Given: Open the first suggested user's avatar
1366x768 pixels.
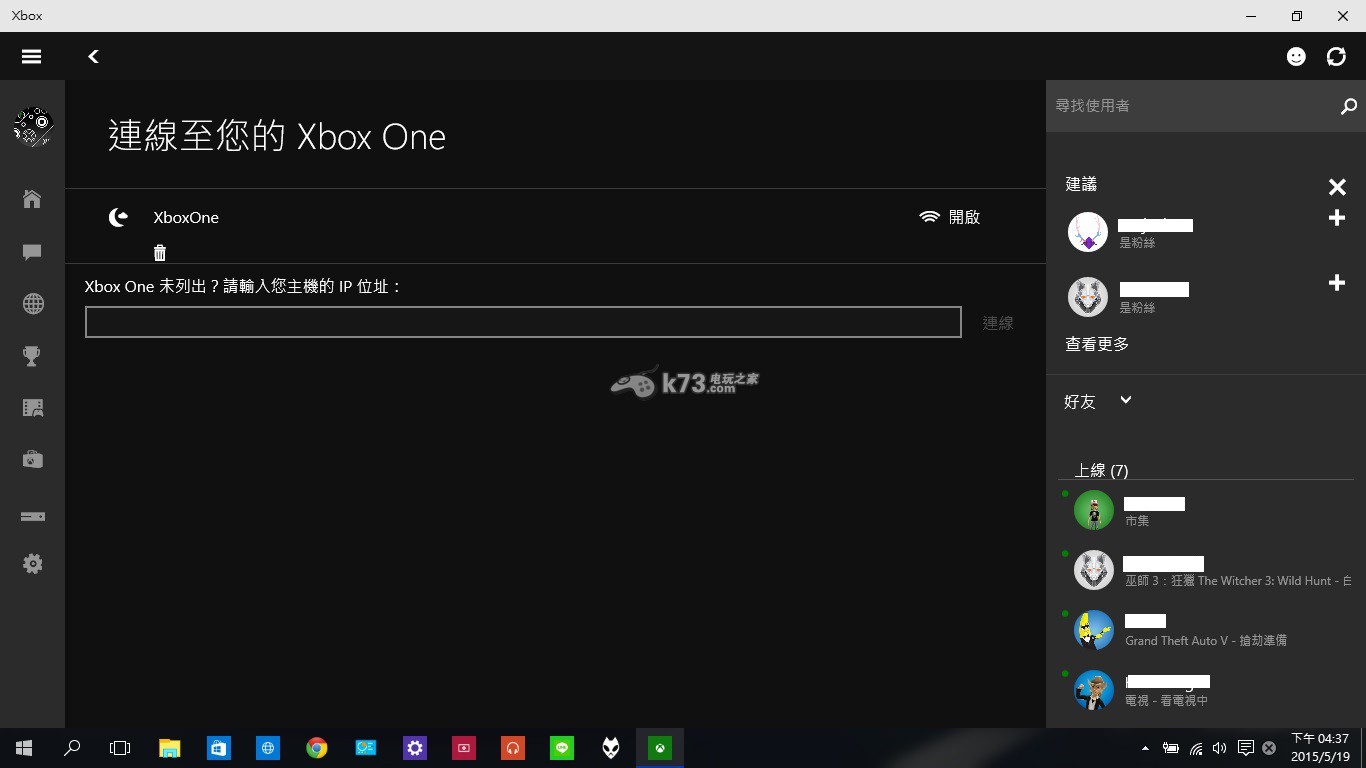Looking at the screenshot, I should point(1088,232).
